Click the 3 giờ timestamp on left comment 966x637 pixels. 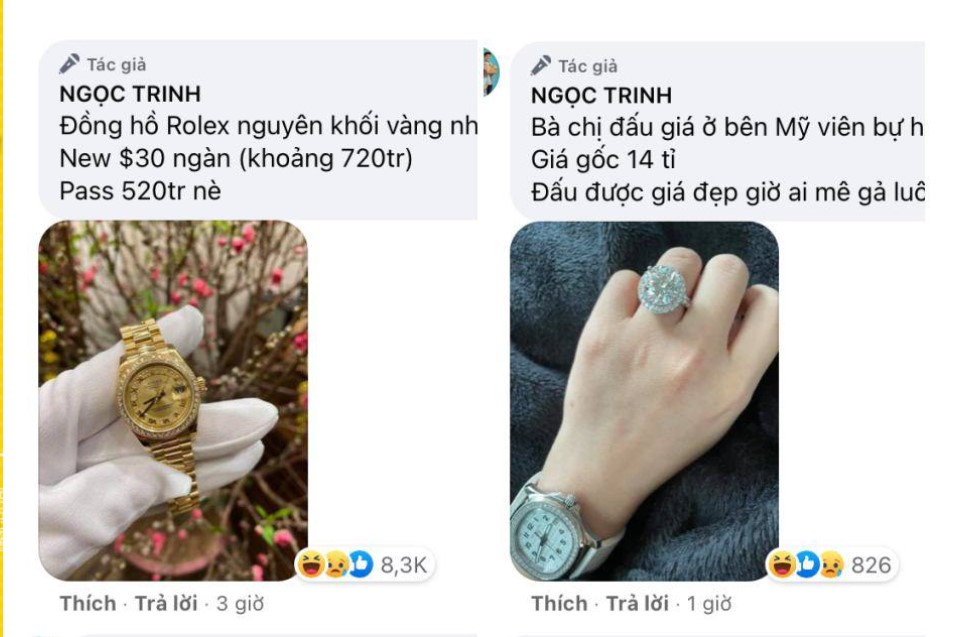coord(240,604)
